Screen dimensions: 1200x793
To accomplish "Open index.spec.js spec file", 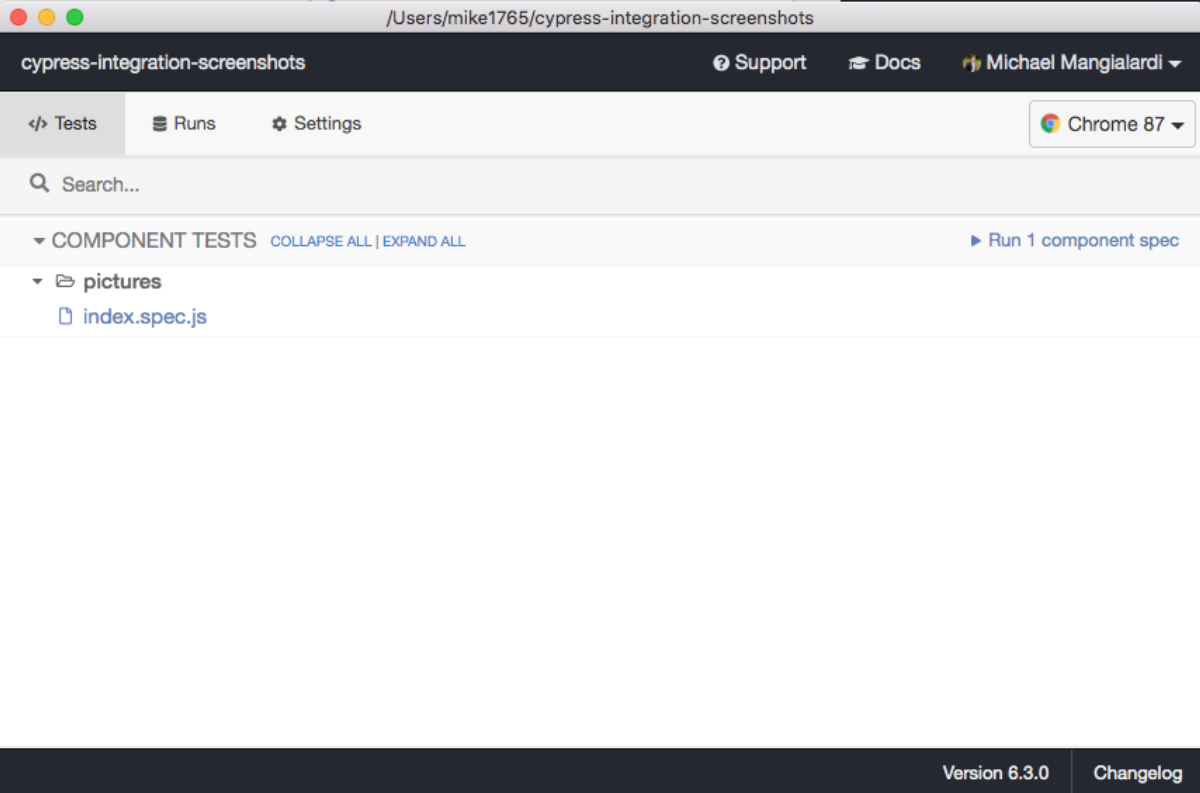I will (145, 317).
